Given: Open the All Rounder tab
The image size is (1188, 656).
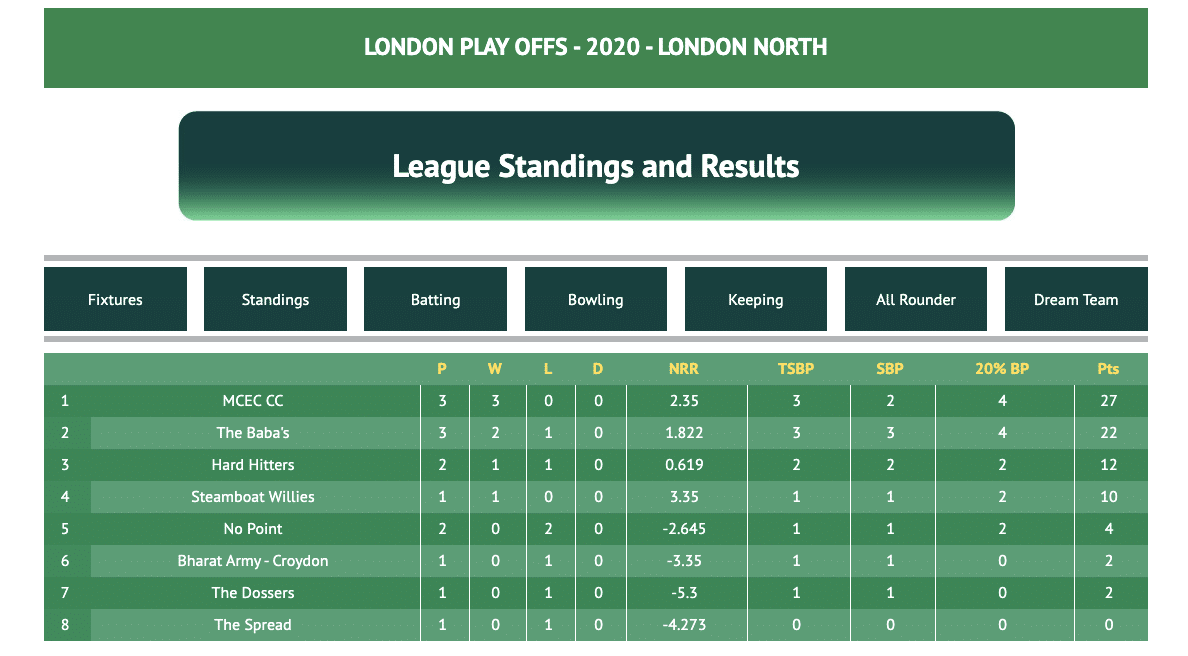Looking at the screenshot, I should pos(915,299).
